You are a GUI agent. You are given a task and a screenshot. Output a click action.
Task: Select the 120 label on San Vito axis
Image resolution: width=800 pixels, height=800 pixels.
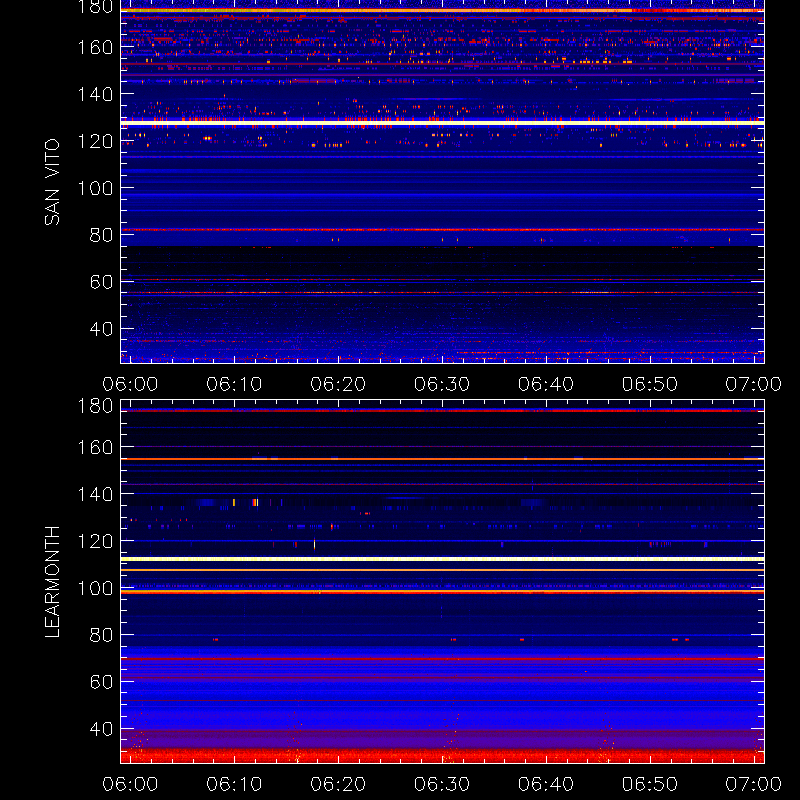coord(95,141)
